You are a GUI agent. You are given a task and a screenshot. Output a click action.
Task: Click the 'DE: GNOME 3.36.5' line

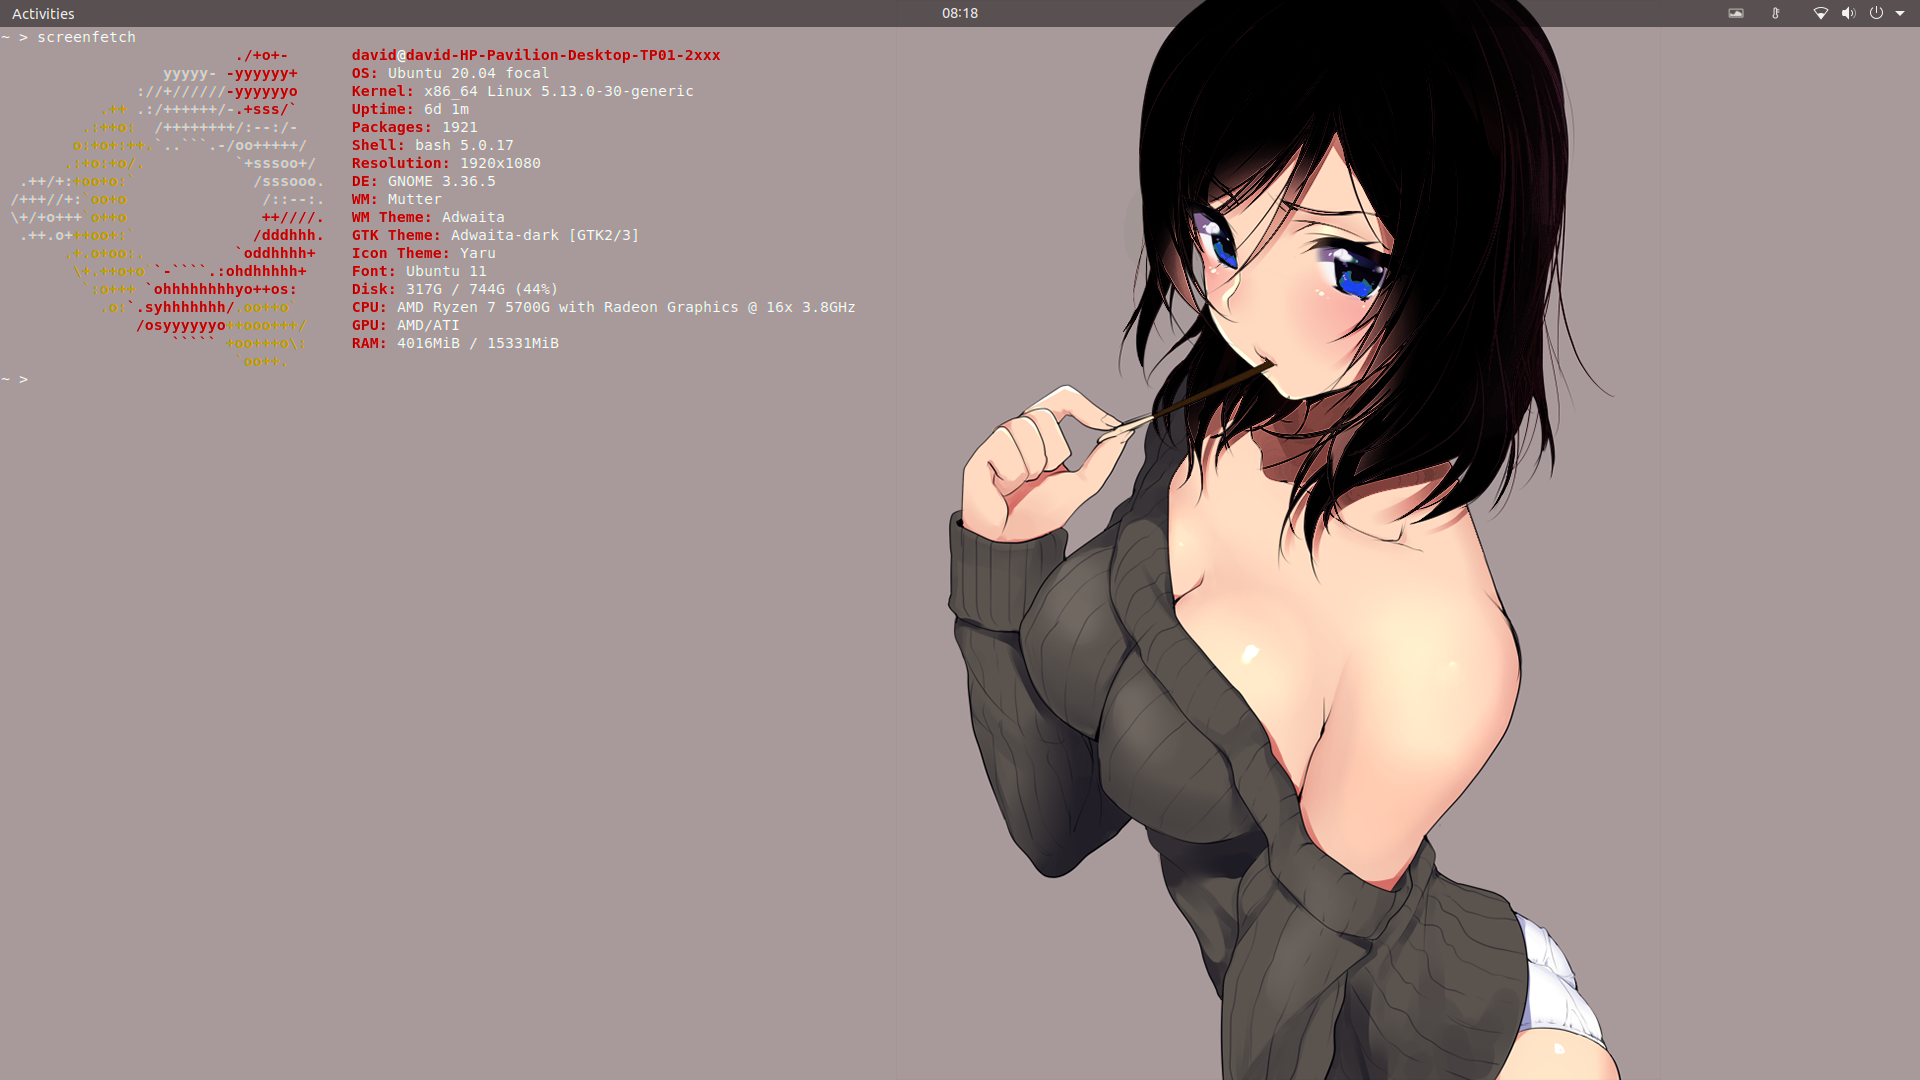click(x=423, y=181)
